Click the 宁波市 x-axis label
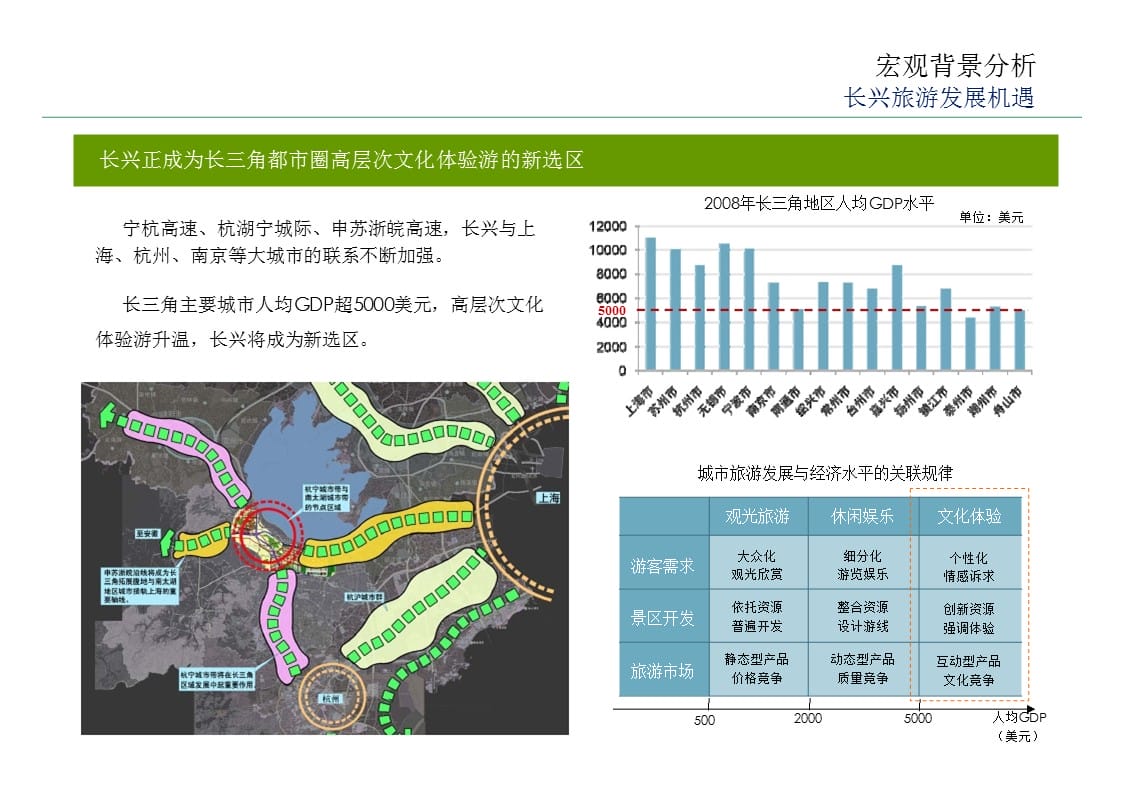Image resolution: width=1123 pixels, height=794 pixels. 738,400
